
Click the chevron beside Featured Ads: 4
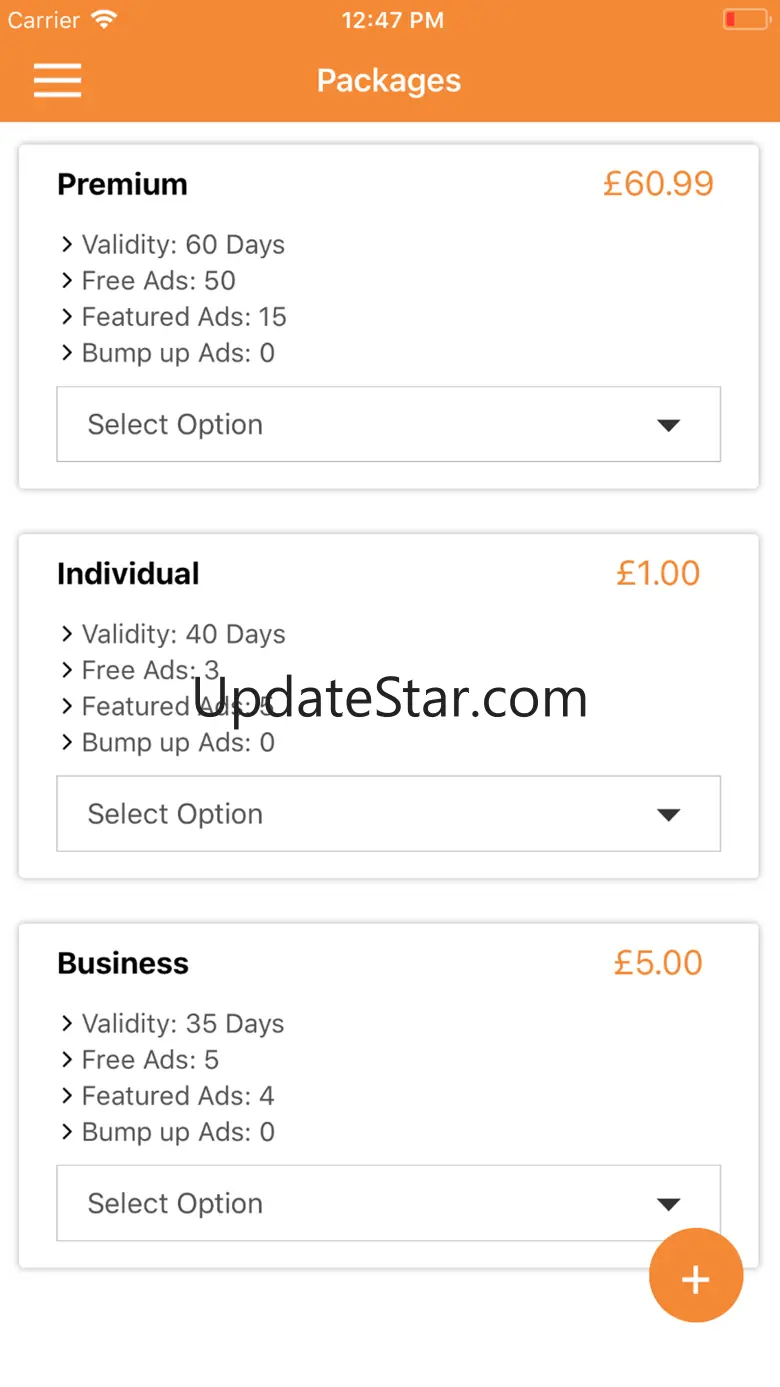[67, 1095]
